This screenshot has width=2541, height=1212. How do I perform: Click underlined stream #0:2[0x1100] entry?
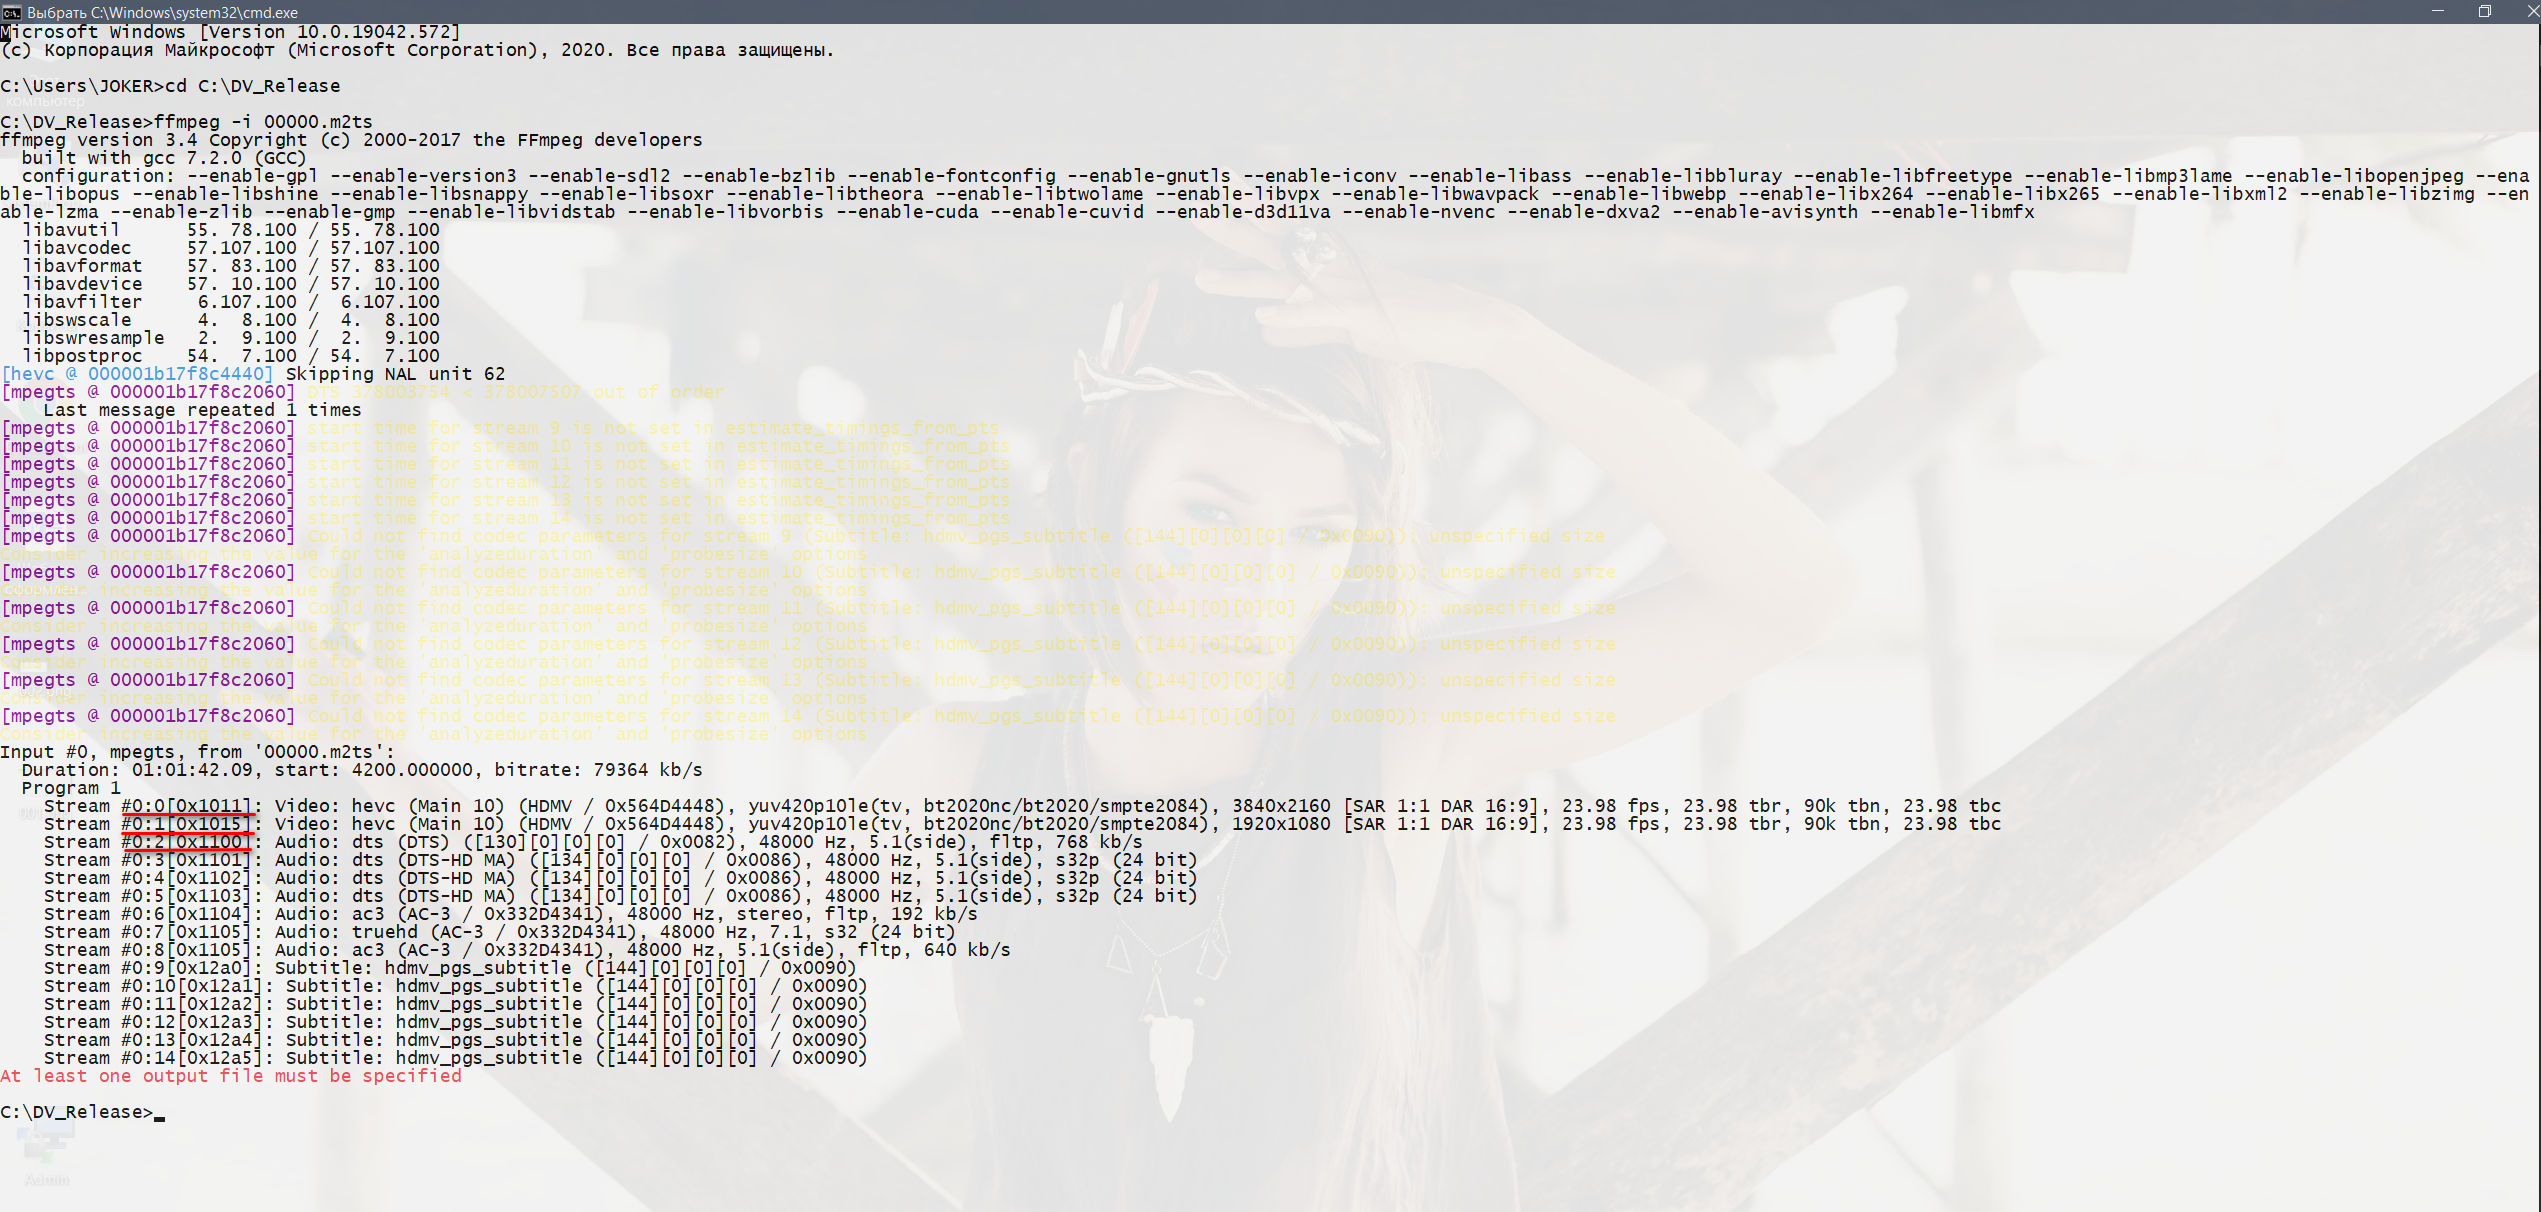186,842
